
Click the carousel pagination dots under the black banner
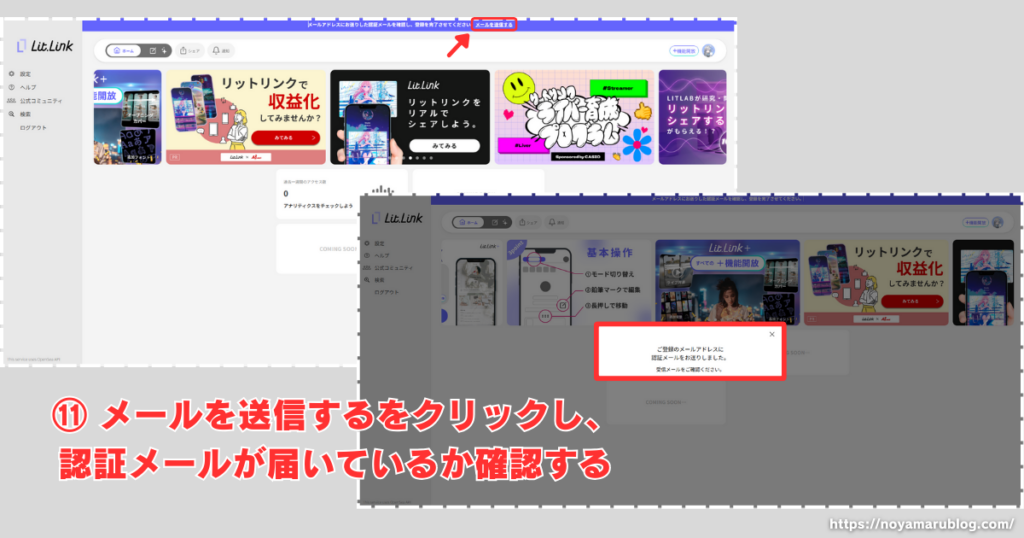click(x=410, y=159)
